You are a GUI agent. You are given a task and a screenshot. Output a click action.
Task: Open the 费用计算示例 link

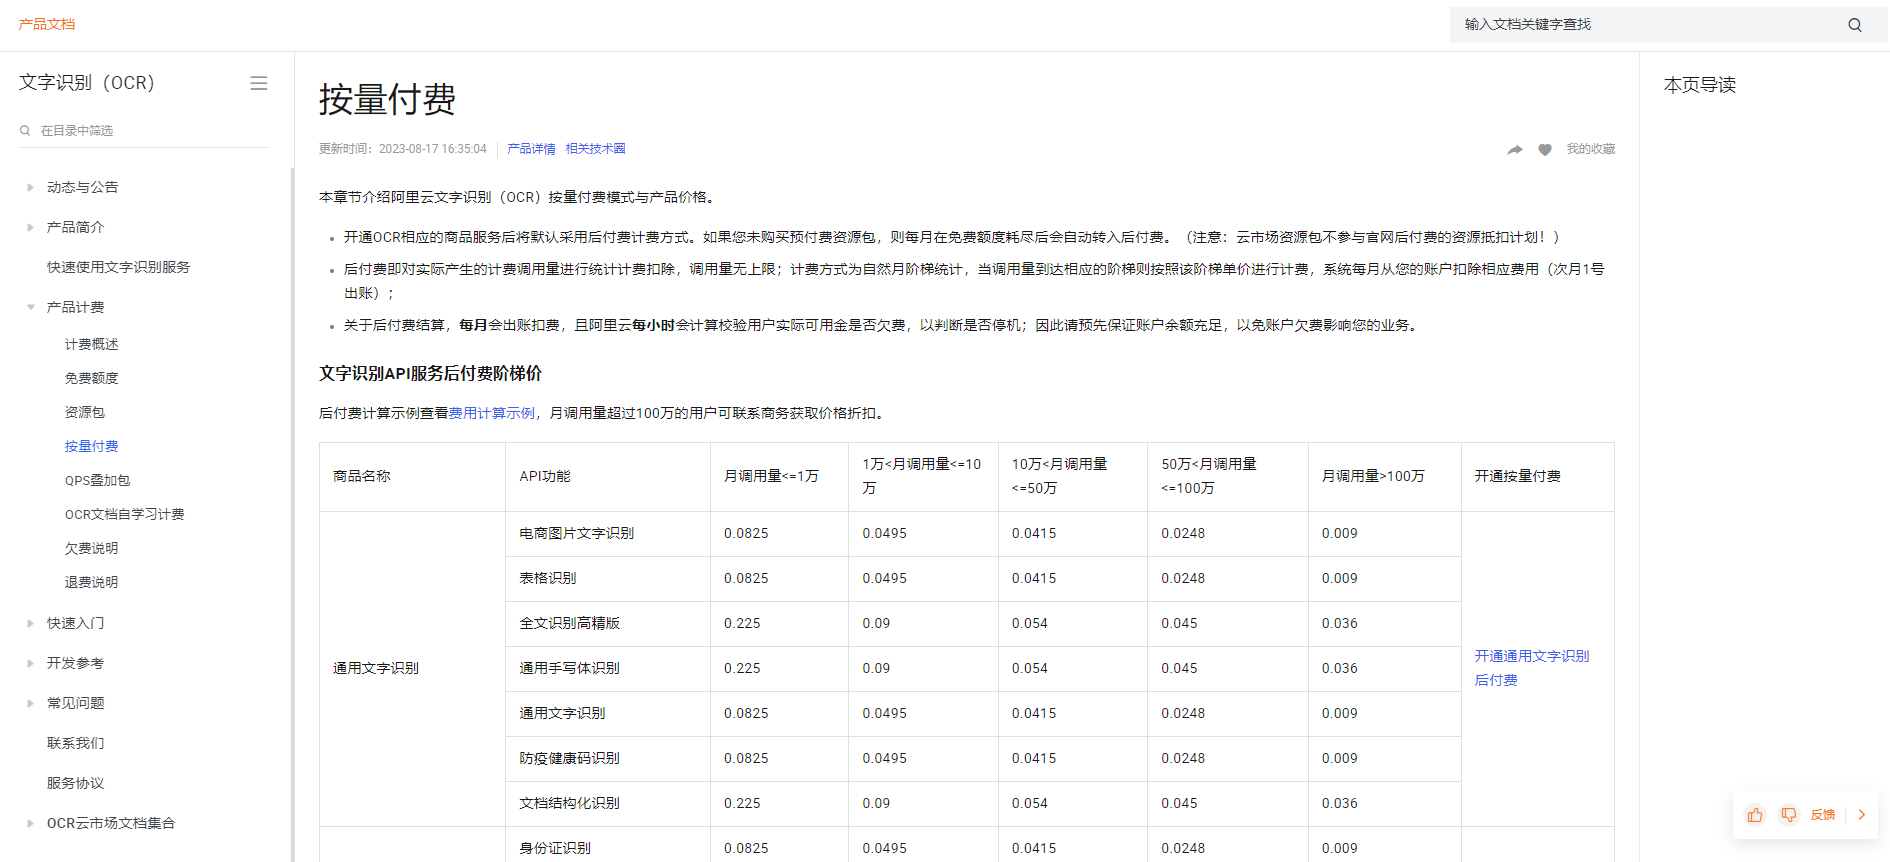[x=492, y=413]
